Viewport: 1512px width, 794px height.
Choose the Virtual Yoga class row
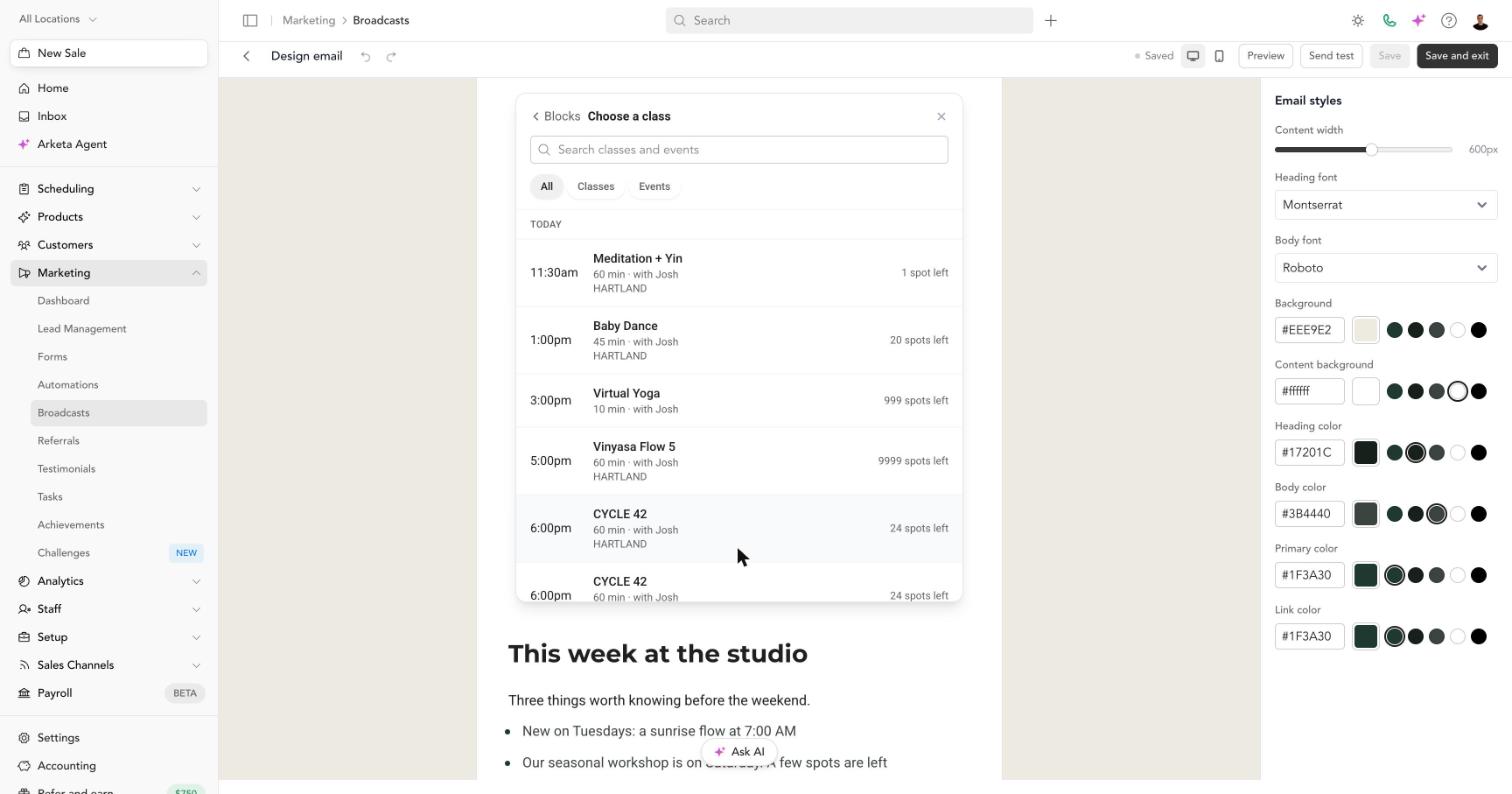tap(739, 401)
